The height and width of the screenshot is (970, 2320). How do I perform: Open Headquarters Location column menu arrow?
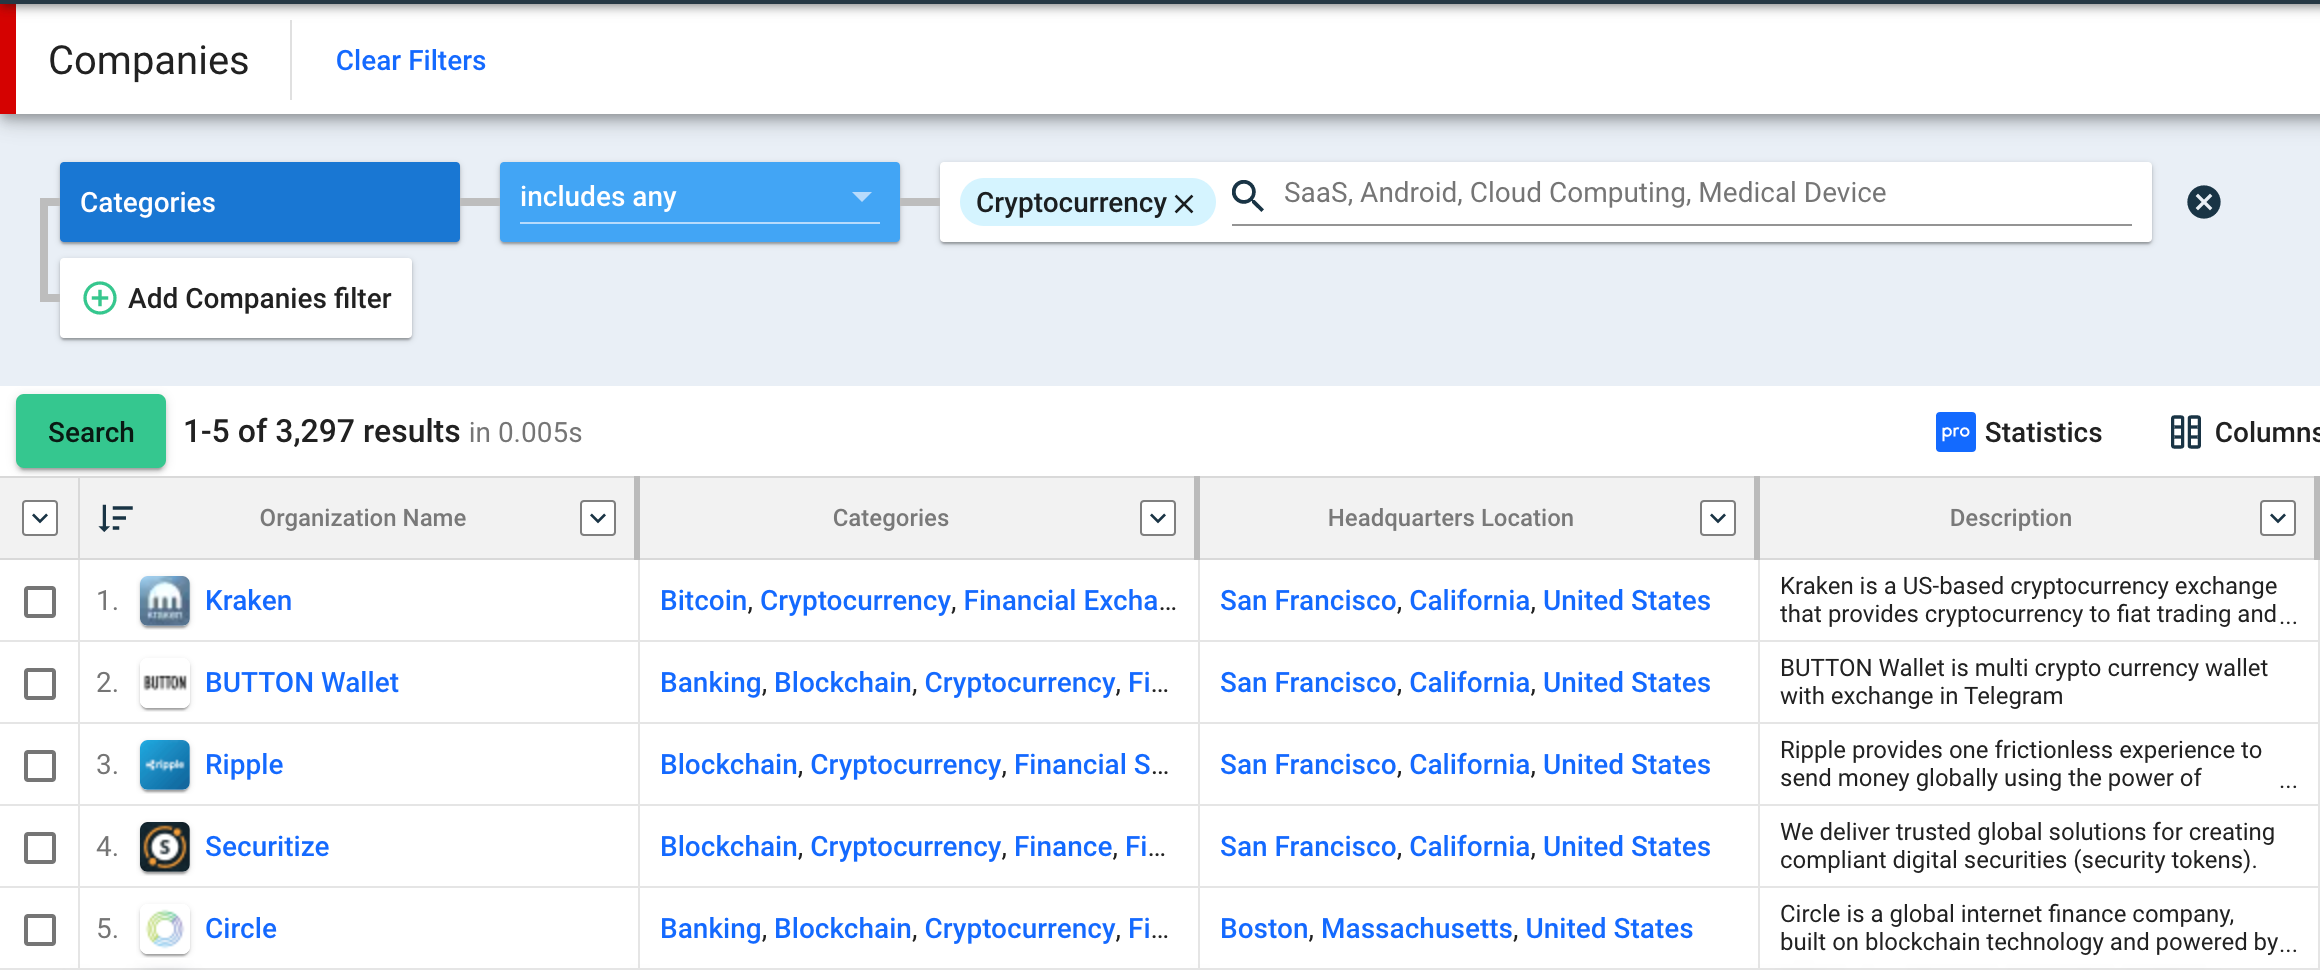[x=1718, y=518]
